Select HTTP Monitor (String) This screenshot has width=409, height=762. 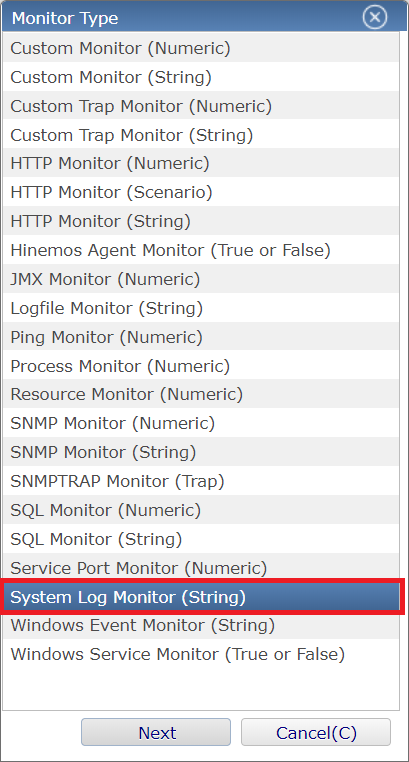click(201, 221)
